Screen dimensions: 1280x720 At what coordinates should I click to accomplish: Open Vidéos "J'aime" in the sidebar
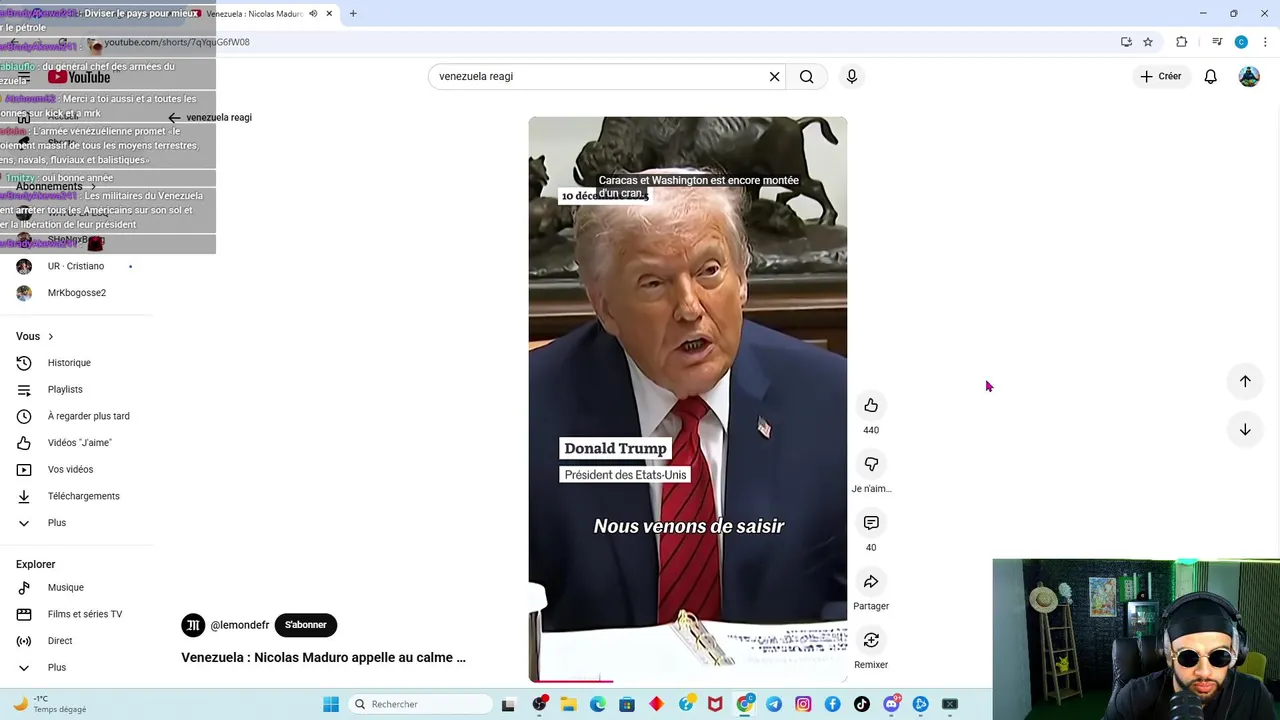pyautogui.click(x=78, y=443)
